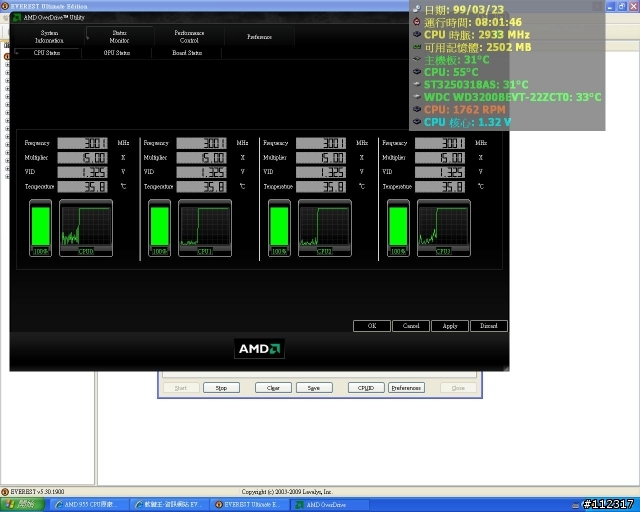Open the AMD OverDrive taskbar item
The image size is (640, 512).
(329, 505)
